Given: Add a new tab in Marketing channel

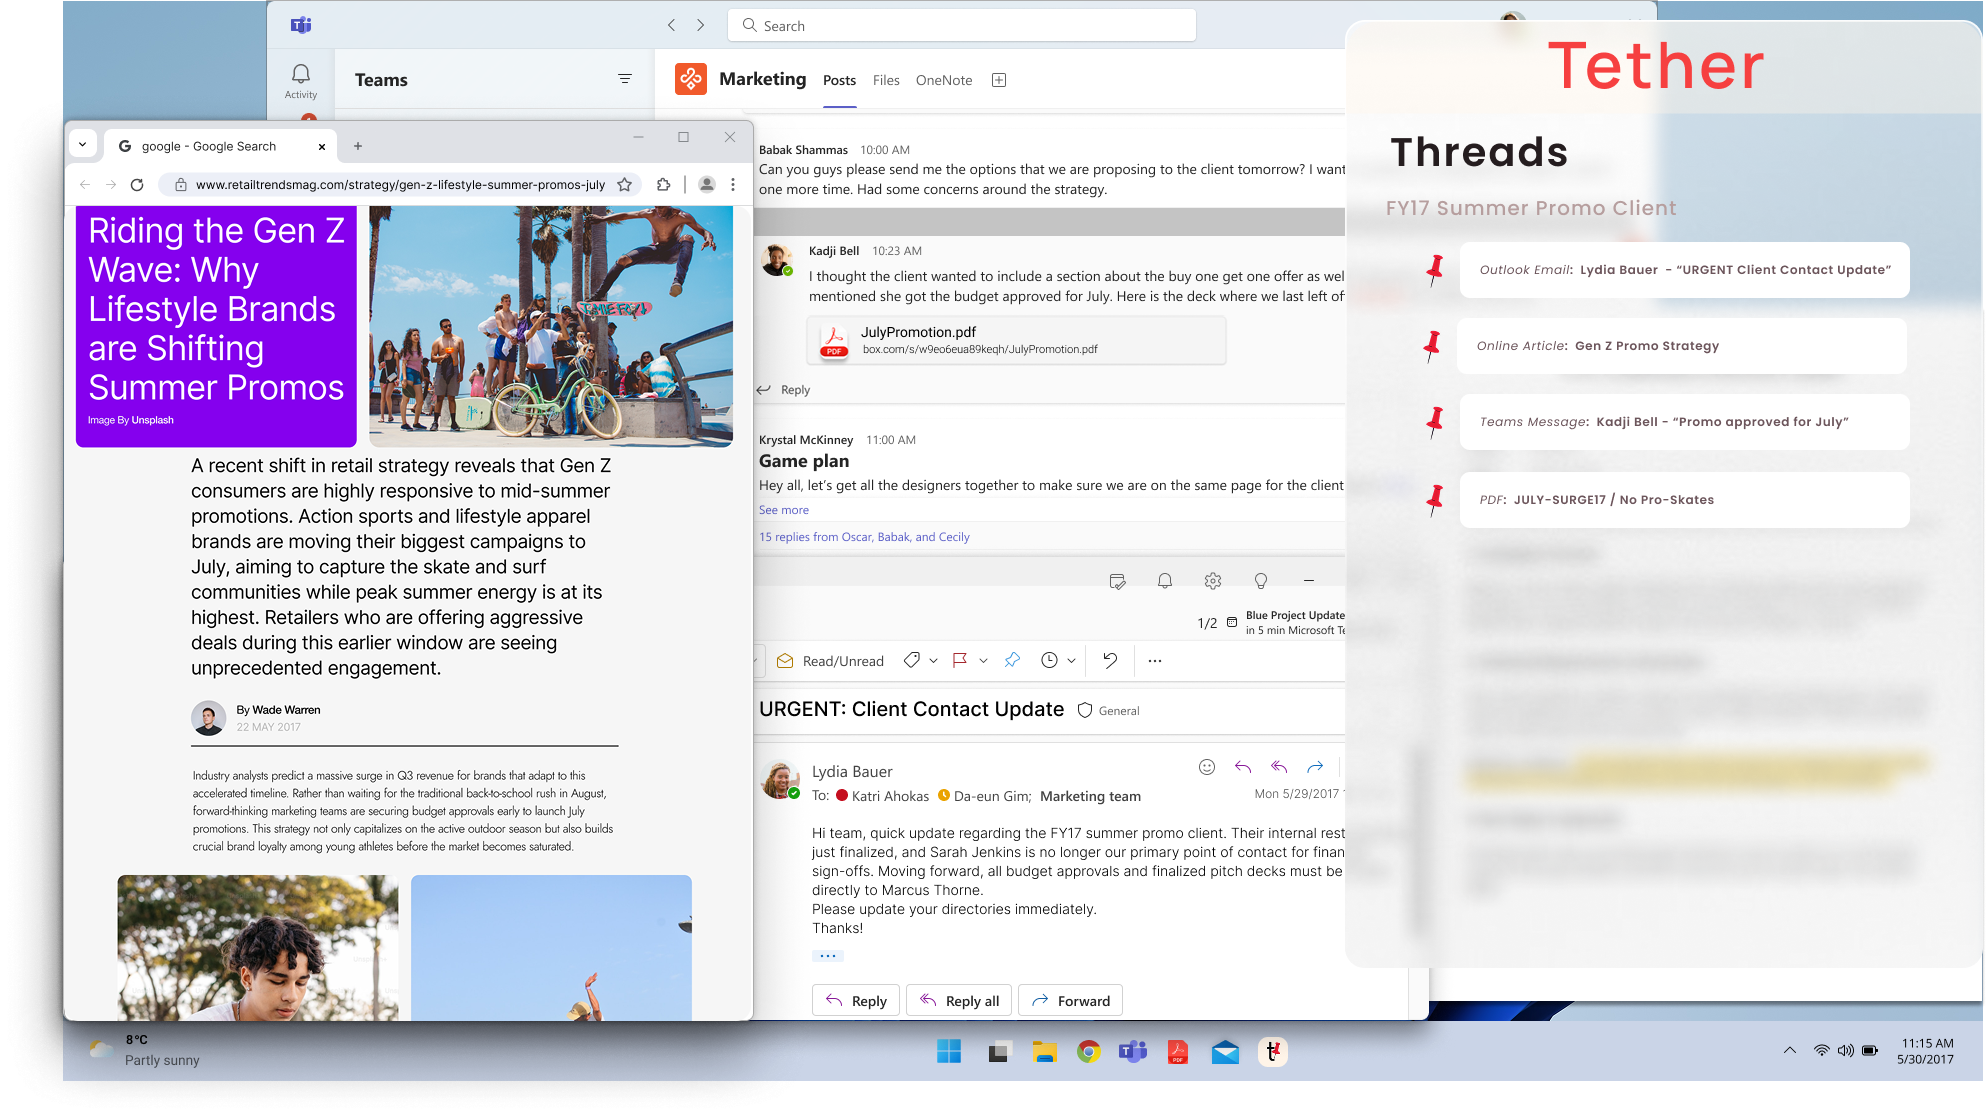Looking at the screenshot, I should click(x=999, y=80).
